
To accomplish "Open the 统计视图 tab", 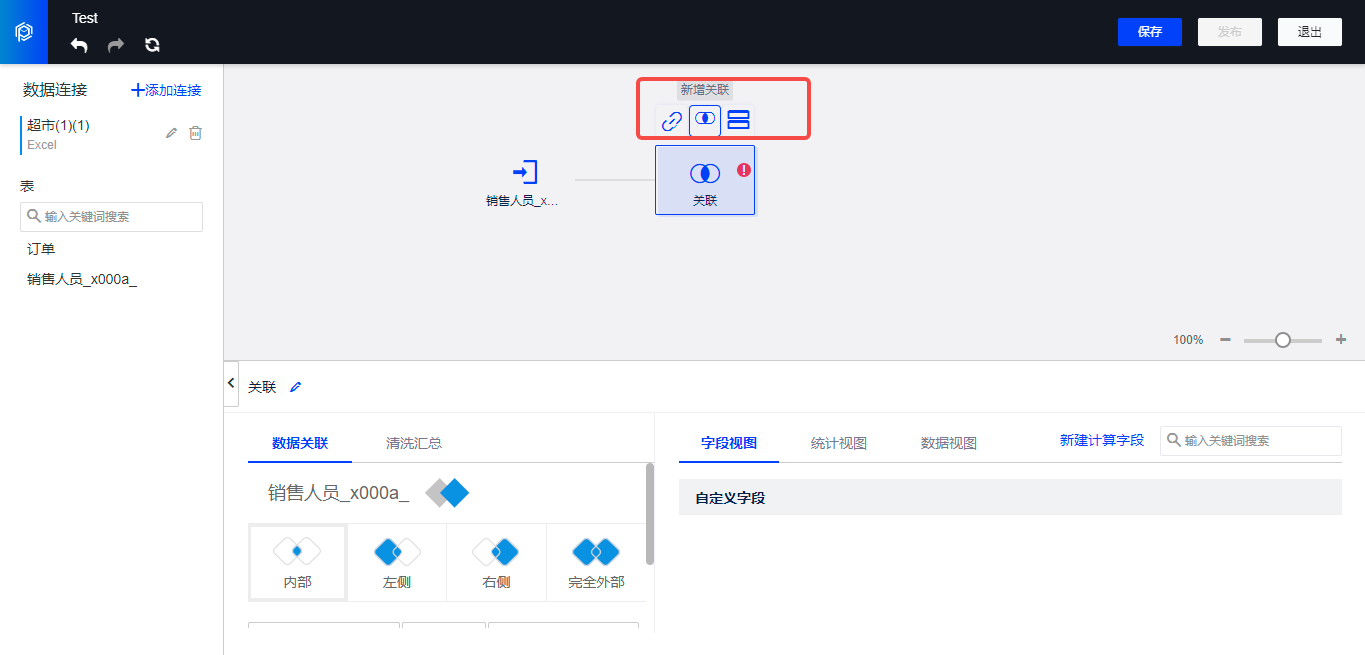I will click(839, 443).
